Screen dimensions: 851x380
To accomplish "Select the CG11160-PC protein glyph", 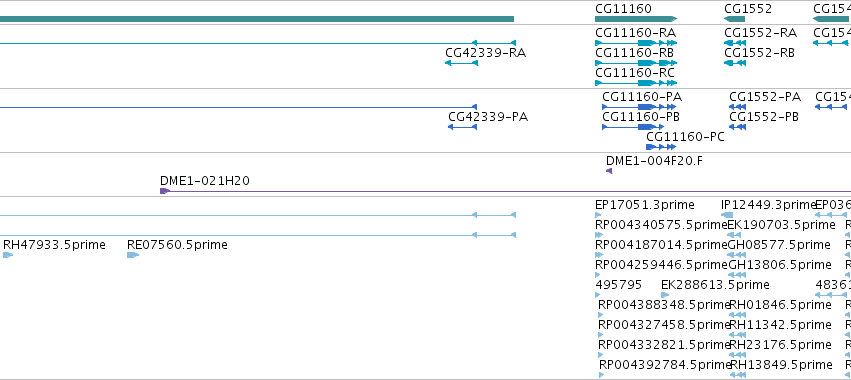I will click(661, 147).
